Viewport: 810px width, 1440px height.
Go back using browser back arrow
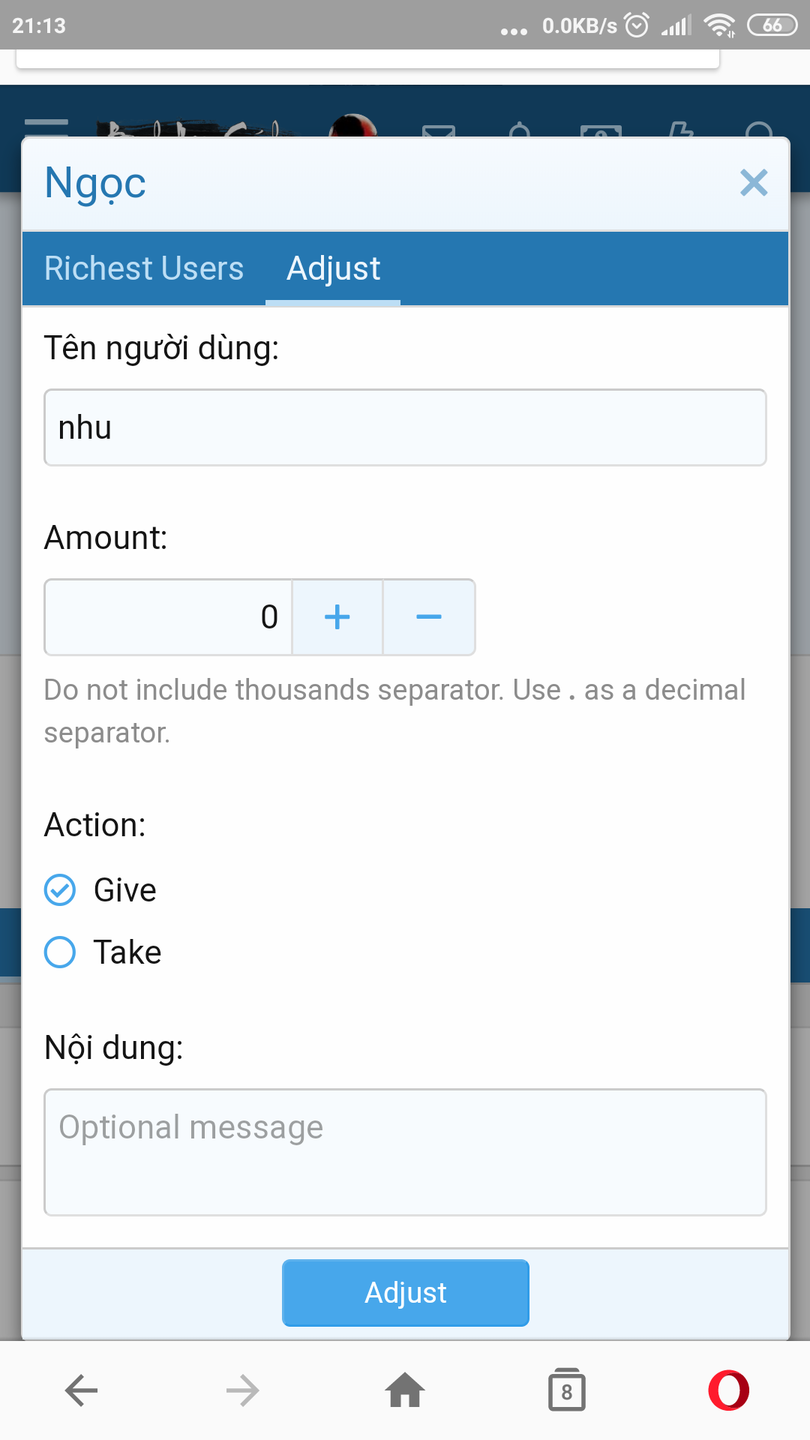tap(81, 1390)
